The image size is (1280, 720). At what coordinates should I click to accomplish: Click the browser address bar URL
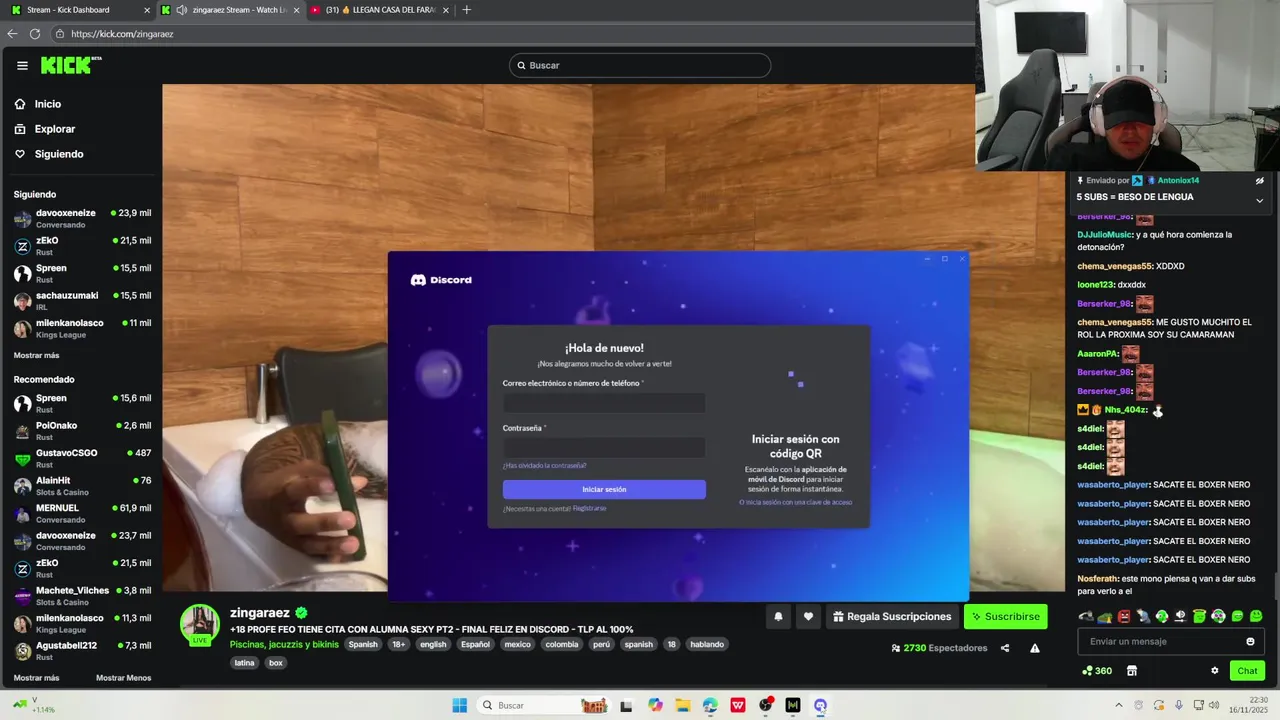pos(122,34)
